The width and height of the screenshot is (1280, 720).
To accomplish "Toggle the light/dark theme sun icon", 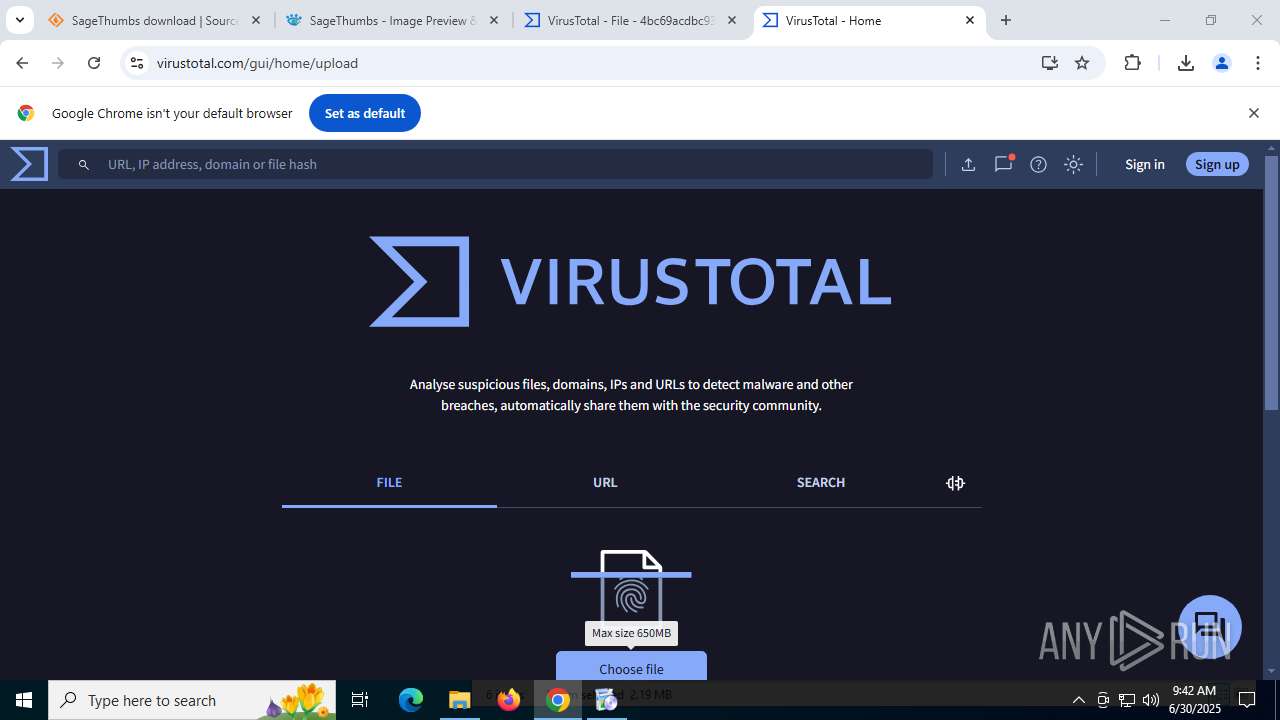I will coord(1073,164).
